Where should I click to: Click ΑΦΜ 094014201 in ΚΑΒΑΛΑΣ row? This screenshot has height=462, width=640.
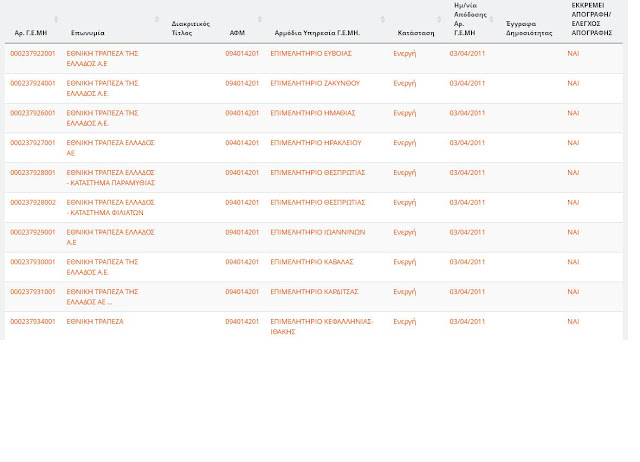[x=242, y=262]
